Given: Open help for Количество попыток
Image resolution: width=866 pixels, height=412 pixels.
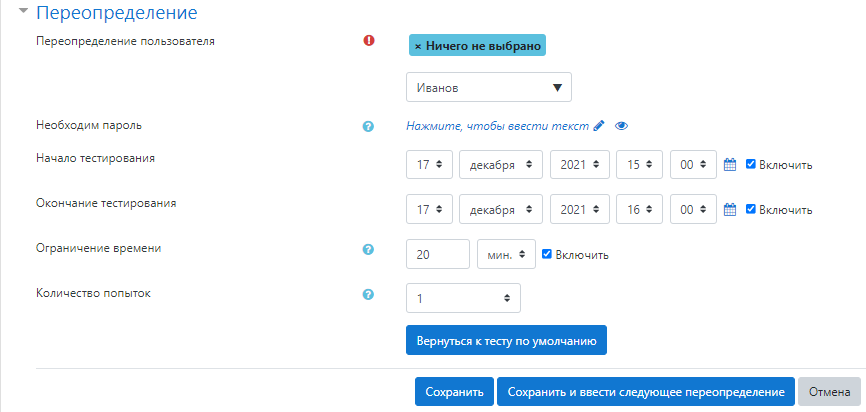Looking at the screenshot, I should (368, 295).
